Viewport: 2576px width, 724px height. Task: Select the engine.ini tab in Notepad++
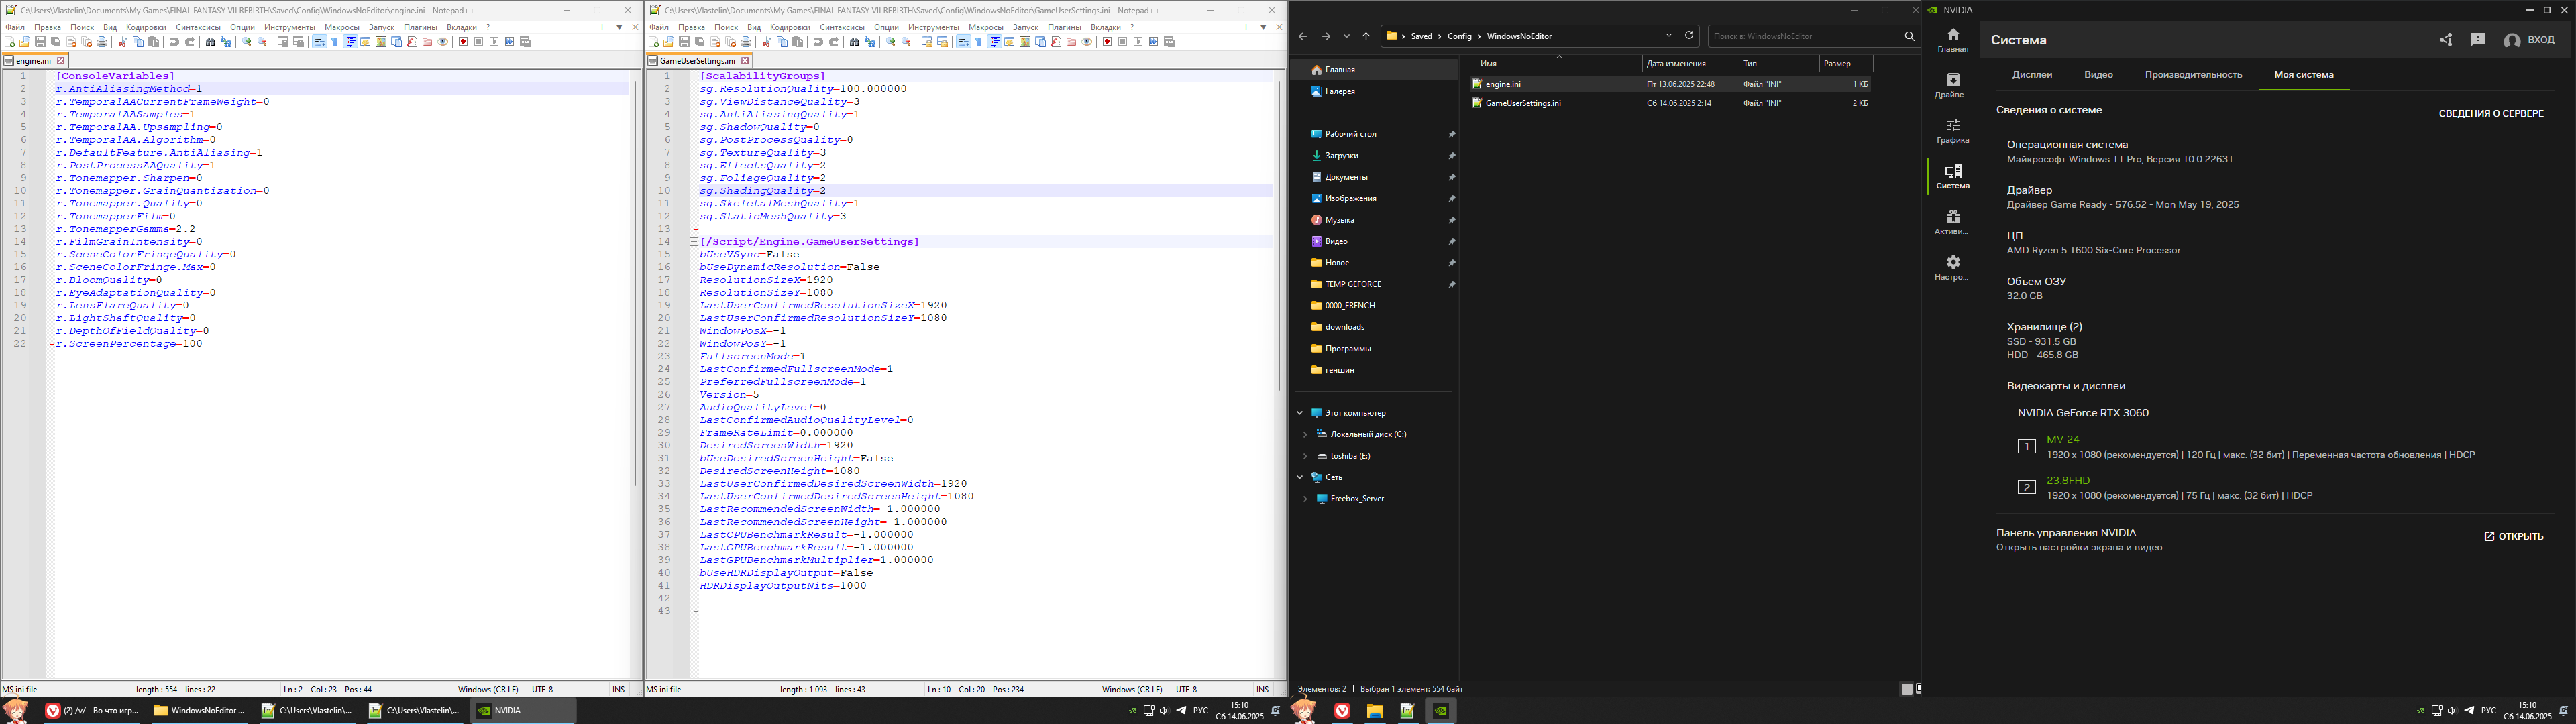(34, 61)
